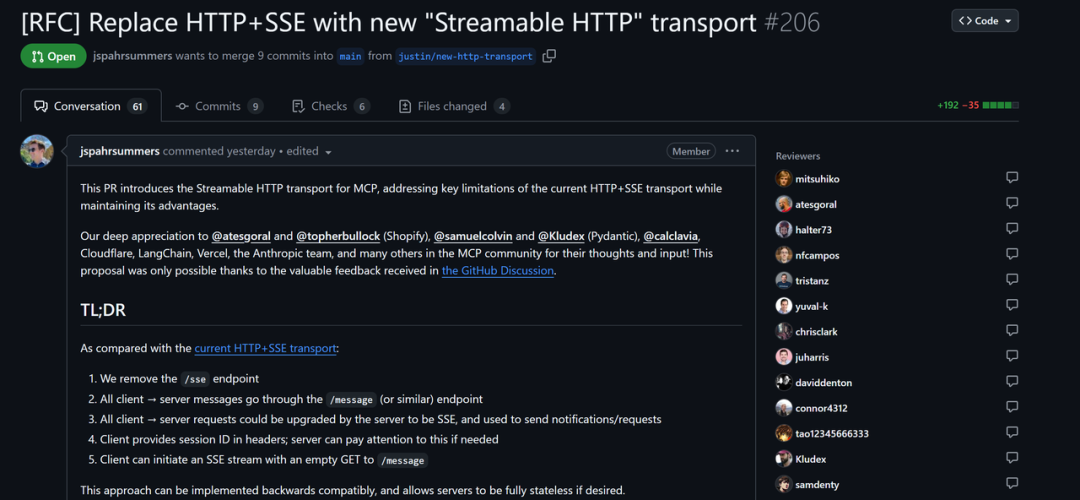Click the Open status badge
This screenshot has height=500, width=1080.
[53, 56]
